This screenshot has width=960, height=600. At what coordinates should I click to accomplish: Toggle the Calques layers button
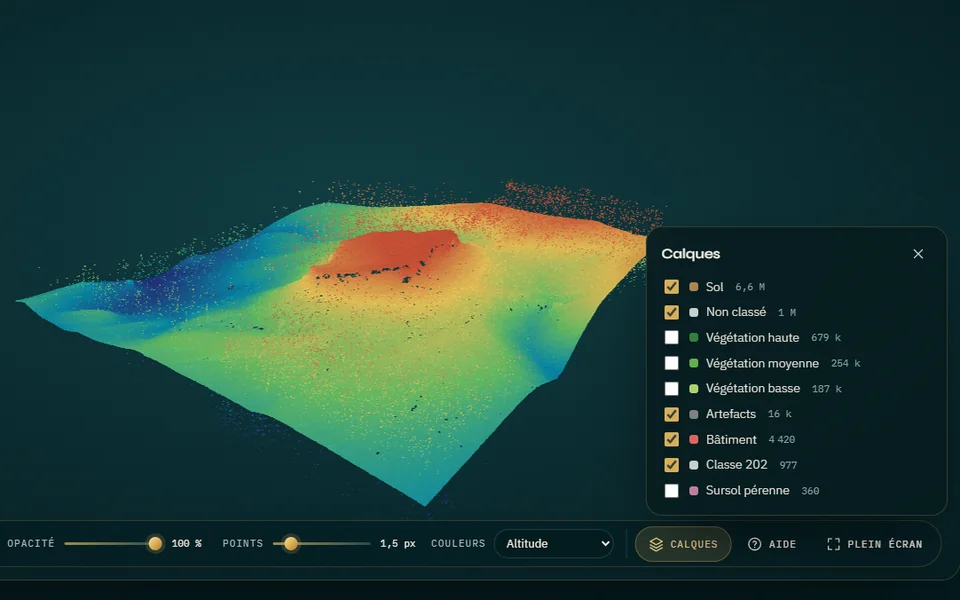tap(683, 544)
